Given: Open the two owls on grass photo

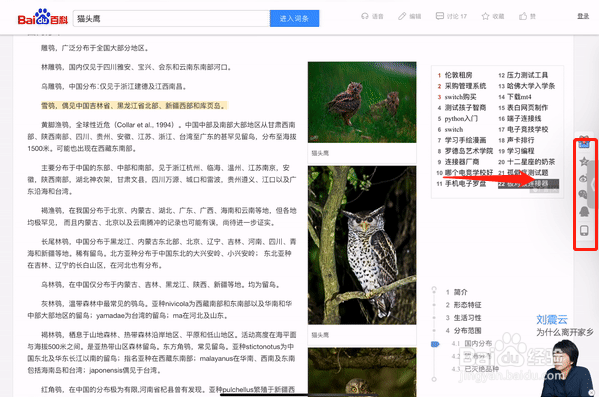Looking at the screenshot, I should tap(362, 102).
